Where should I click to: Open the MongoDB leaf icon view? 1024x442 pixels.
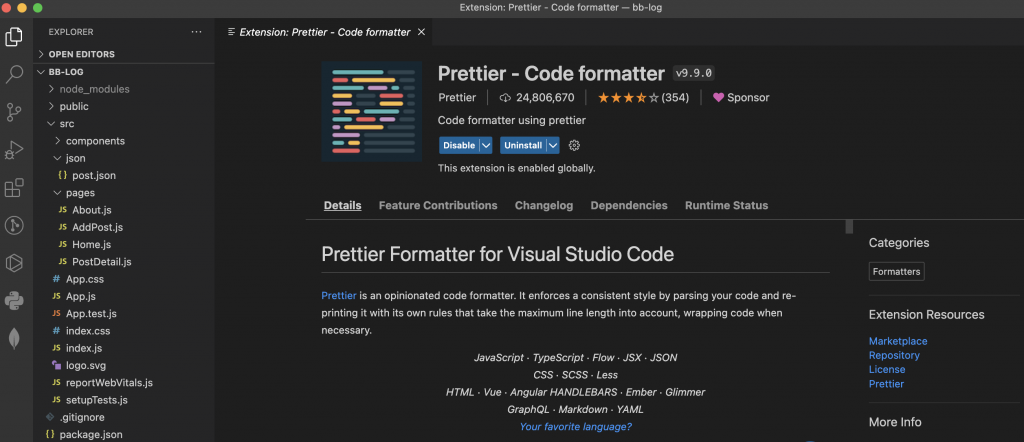tap(14, 338)
